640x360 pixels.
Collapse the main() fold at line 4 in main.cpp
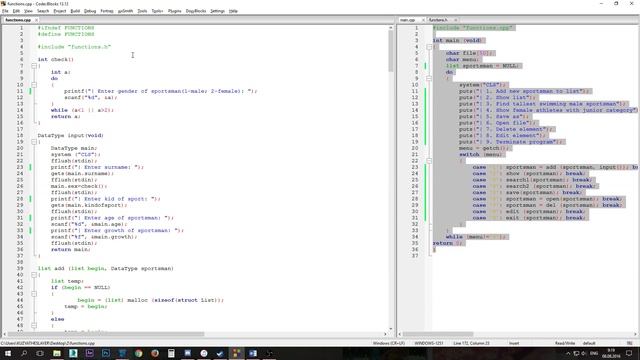point(429,47)
